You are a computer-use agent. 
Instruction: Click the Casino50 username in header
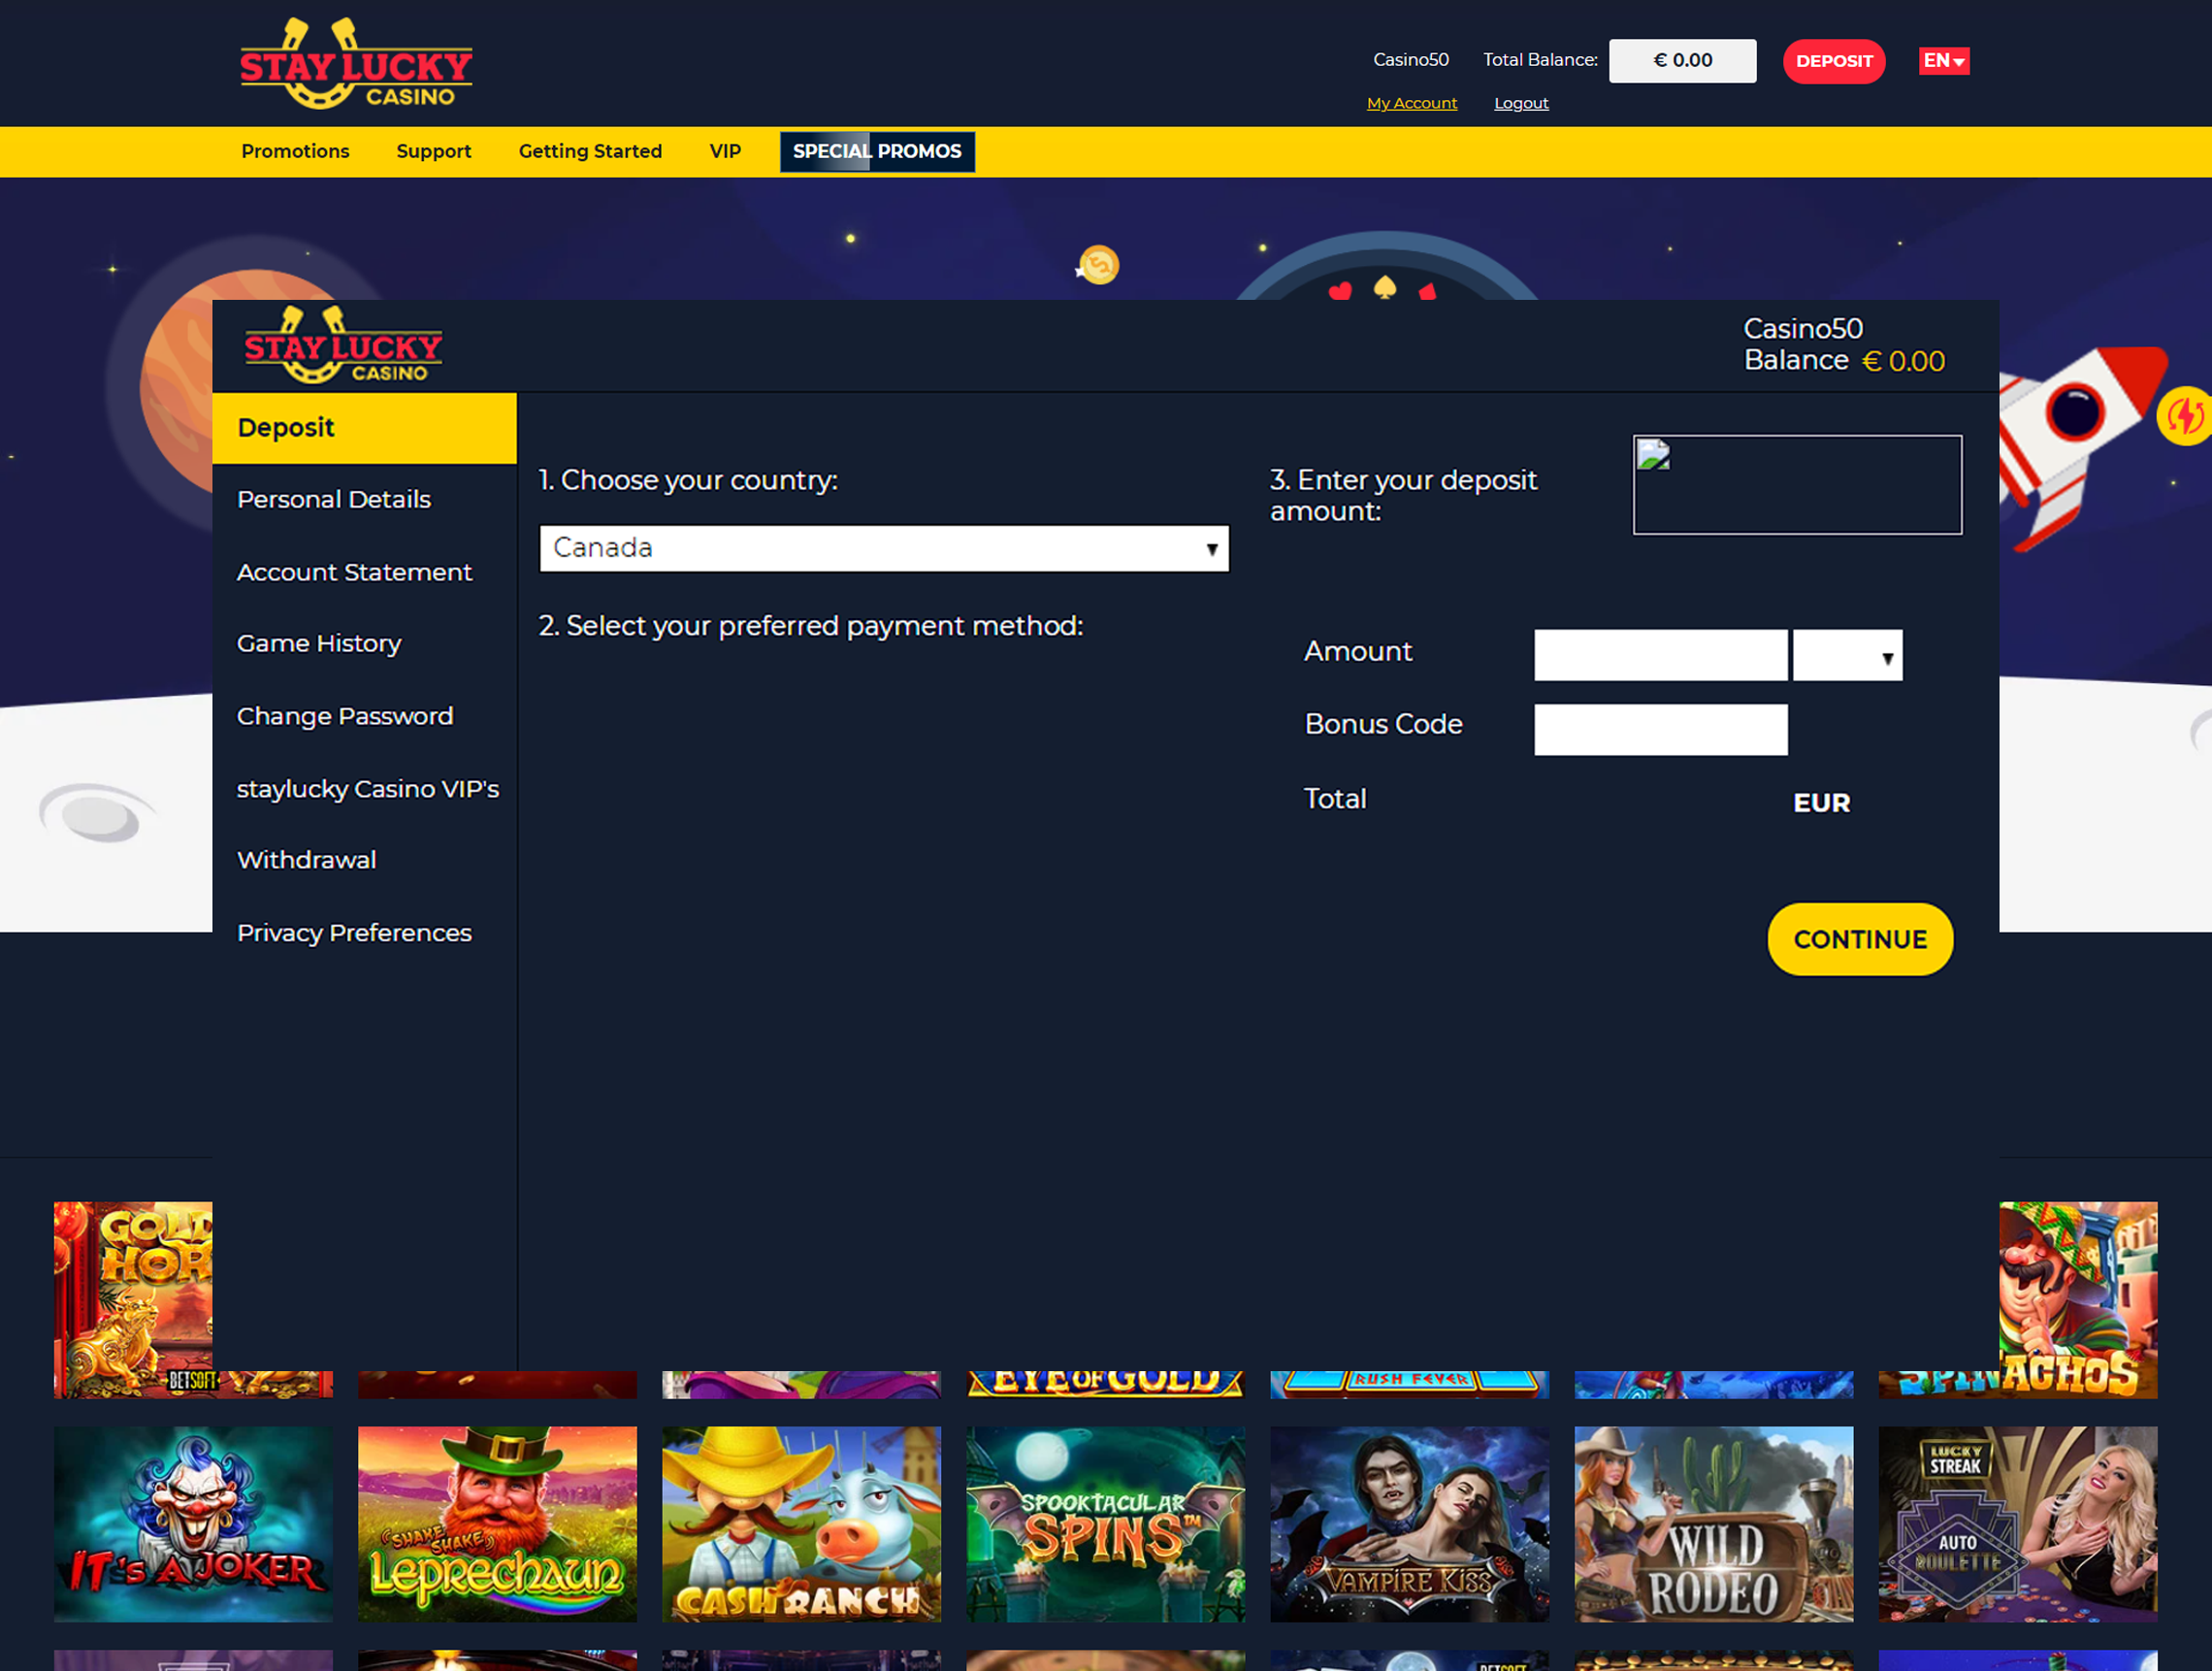pyautogui.click(x=1410, y=60)
